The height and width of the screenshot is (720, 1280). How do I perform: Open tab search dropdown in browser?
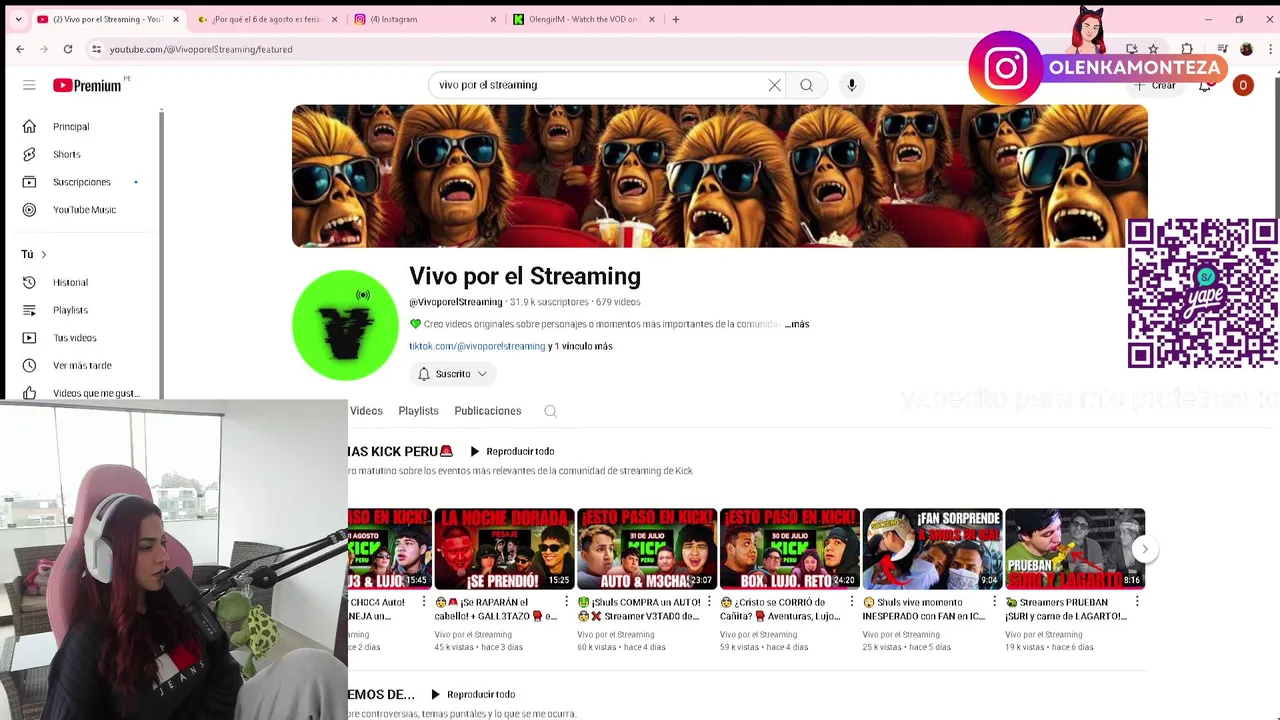click(x=18, y=19)
